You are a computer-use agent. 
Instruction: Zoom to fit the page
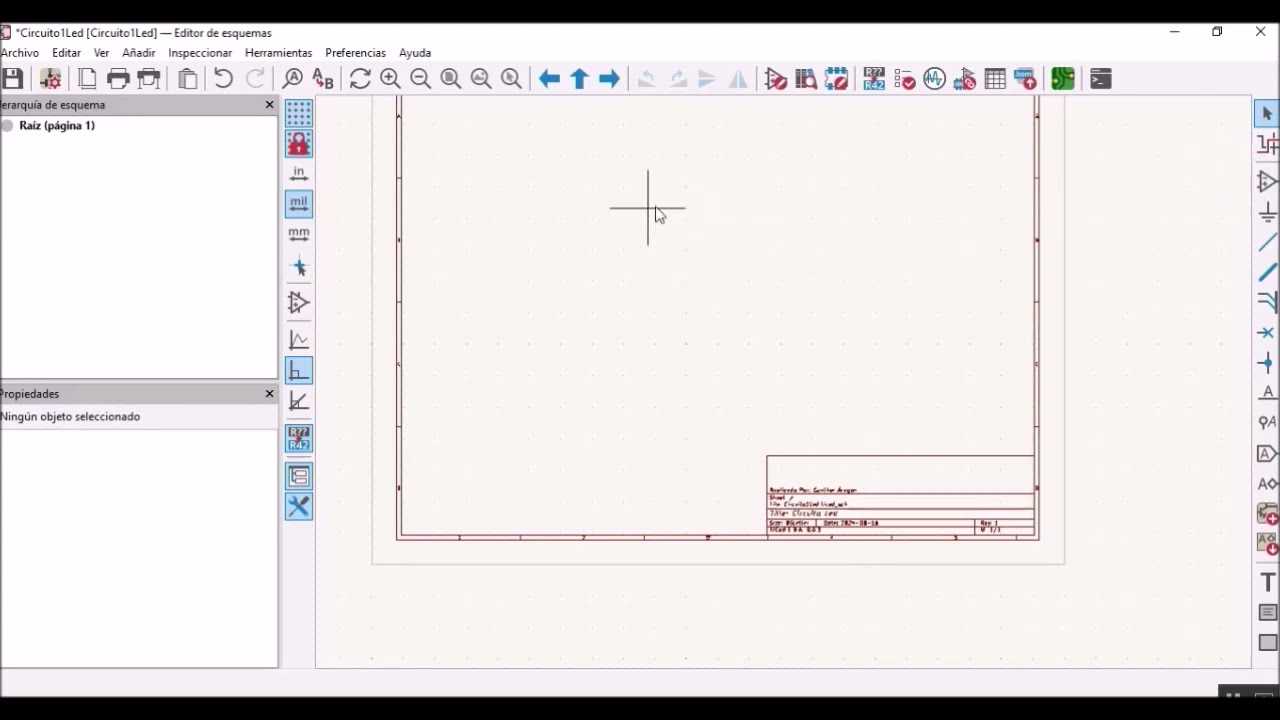[451, 79]
